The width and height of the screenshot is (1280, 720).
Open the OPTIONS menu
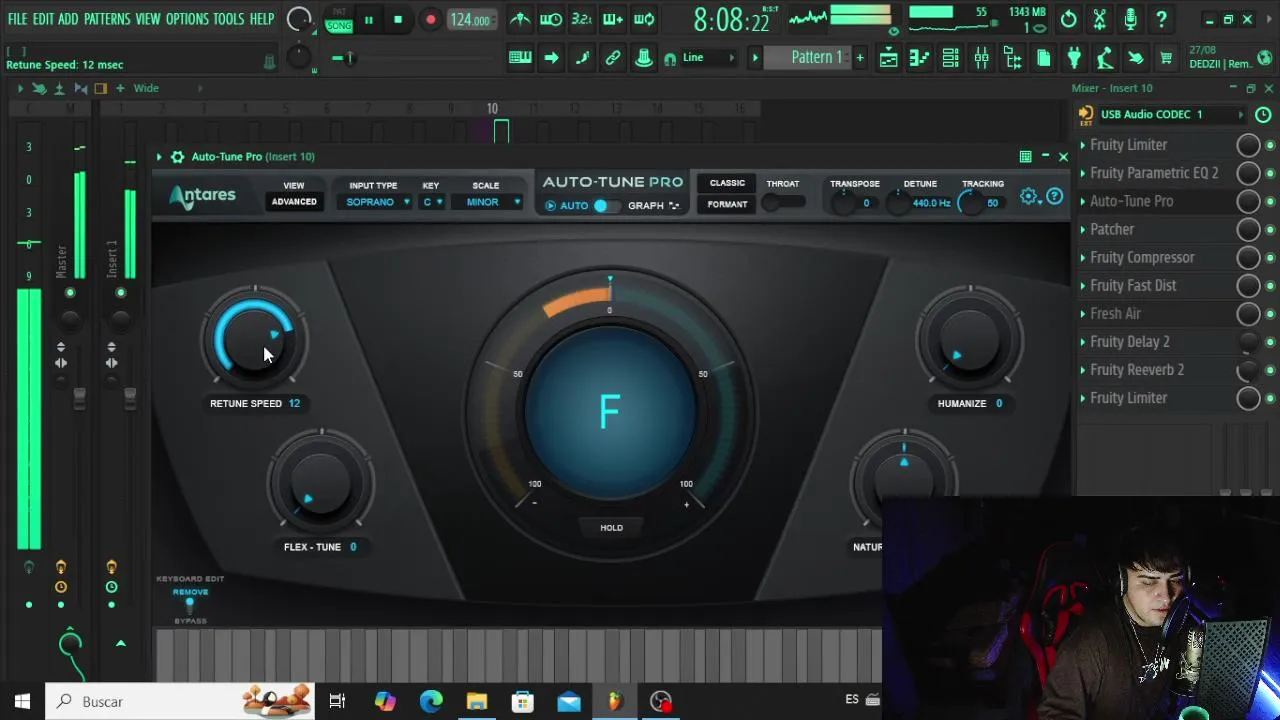click(x=187, y=19)
